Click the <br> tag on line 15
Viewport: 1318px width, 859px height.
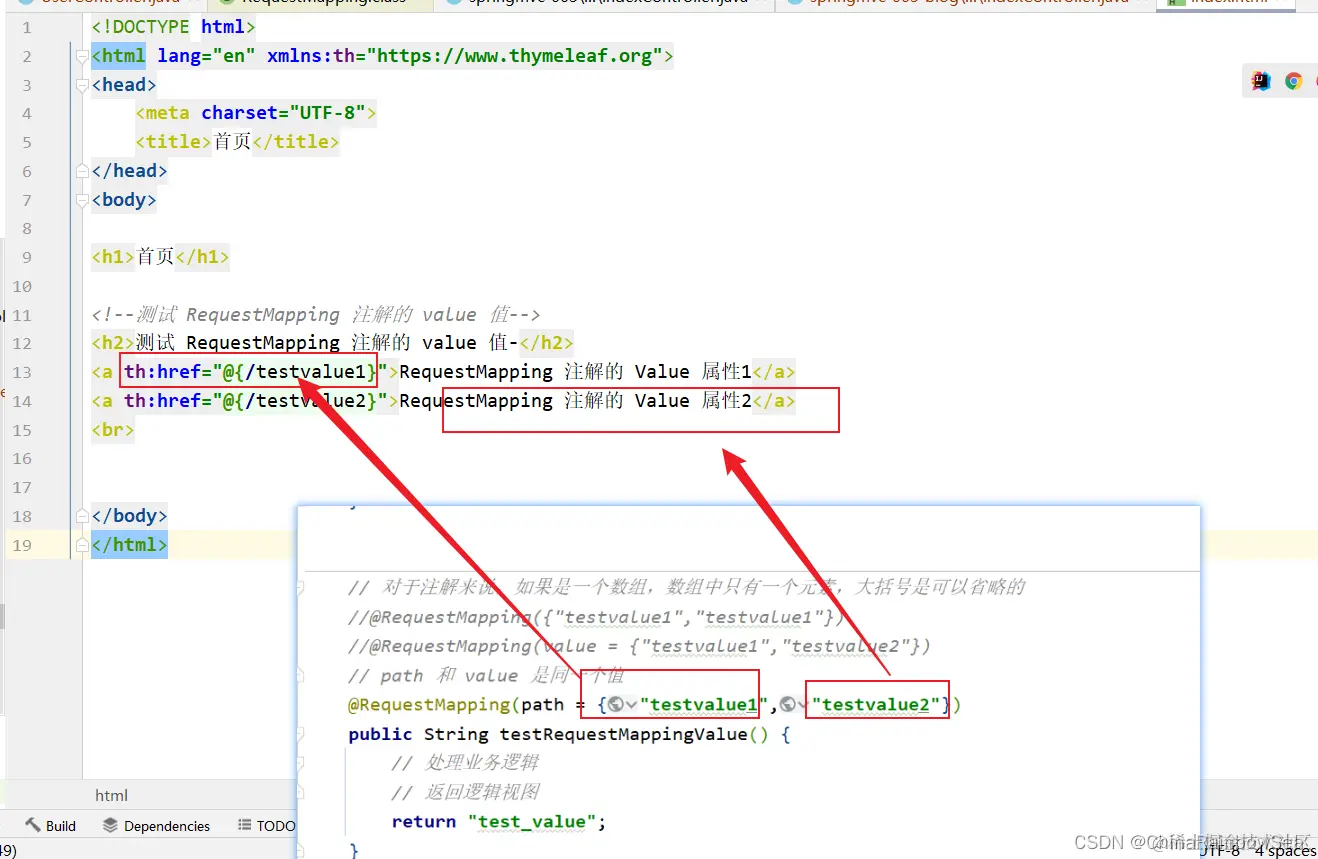(112, 430)
